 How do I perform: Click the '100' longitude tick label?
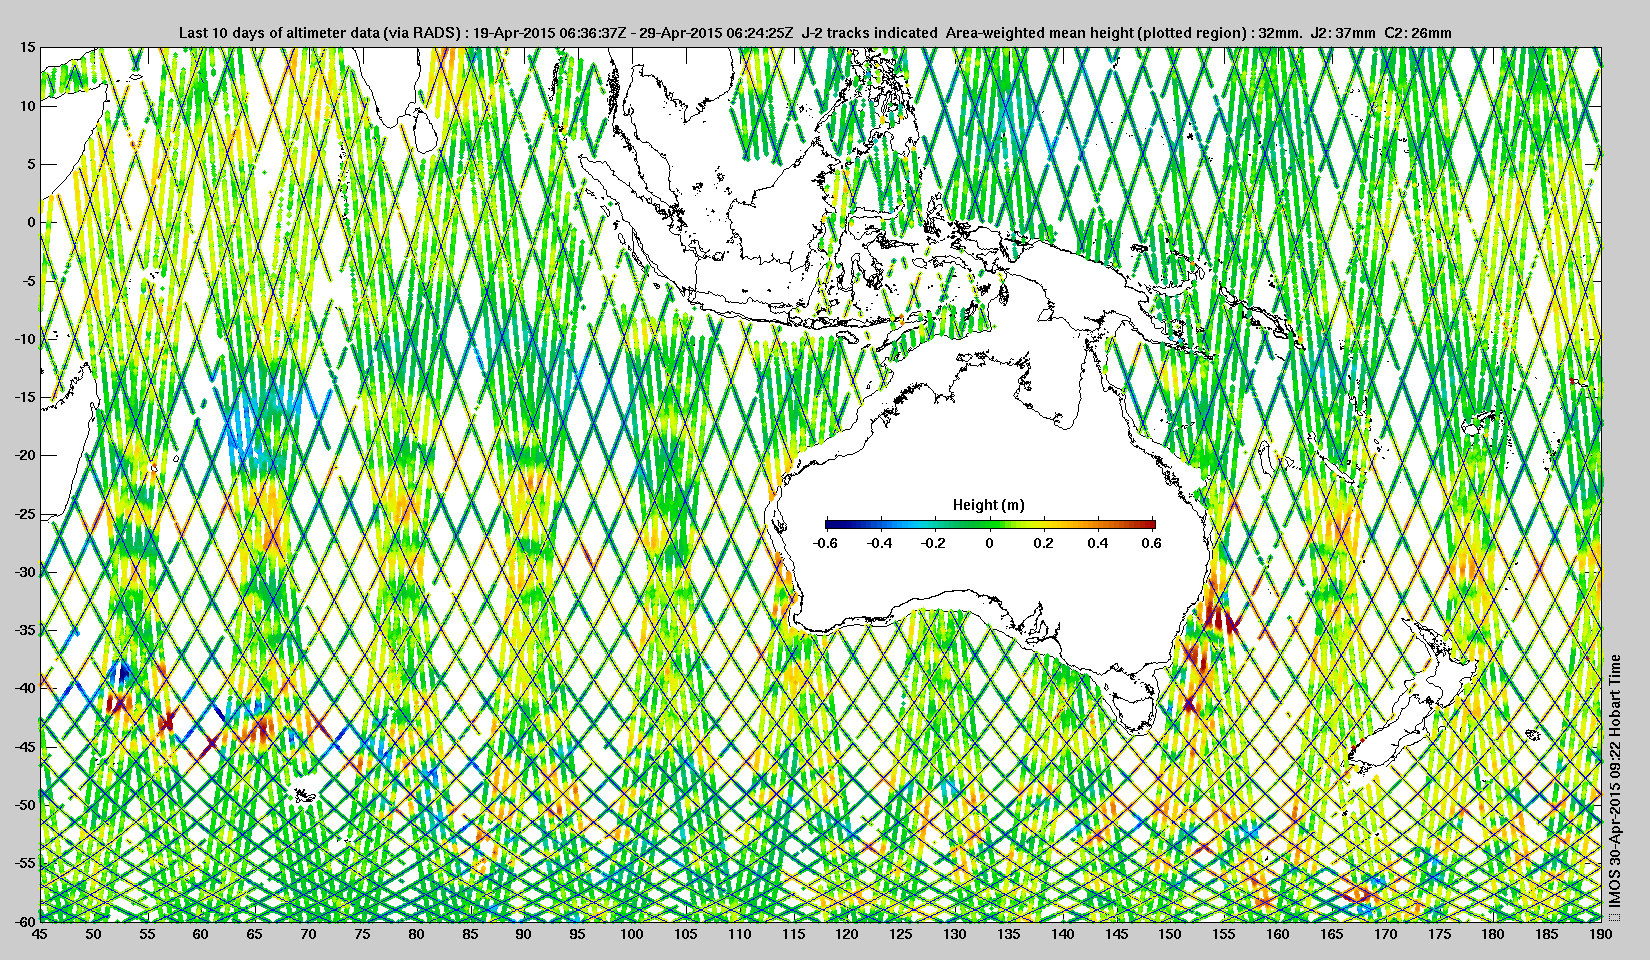point(631,934)
